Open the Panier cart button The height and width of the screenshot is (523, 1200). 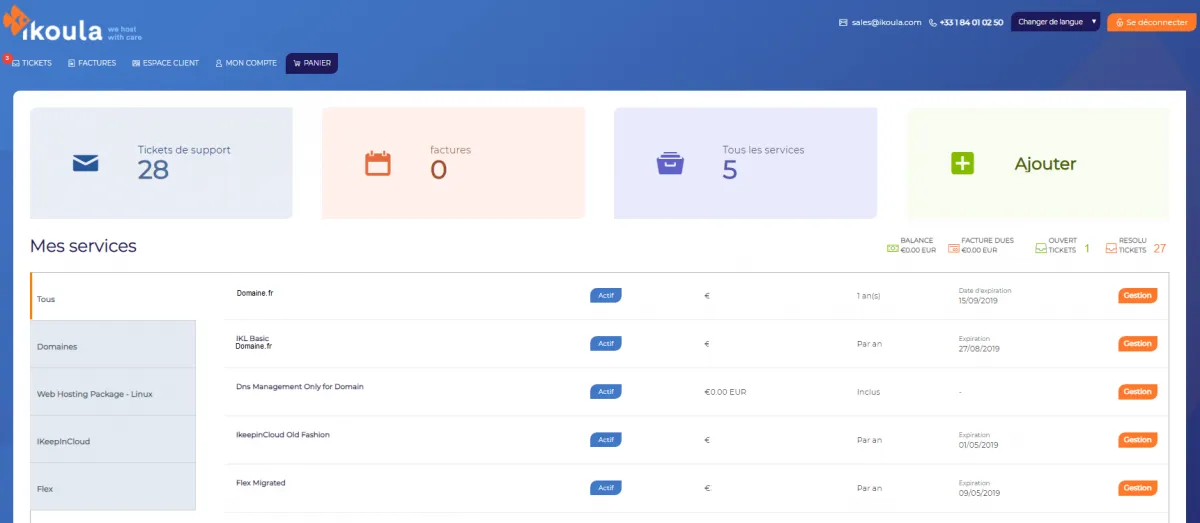[312, 63]
